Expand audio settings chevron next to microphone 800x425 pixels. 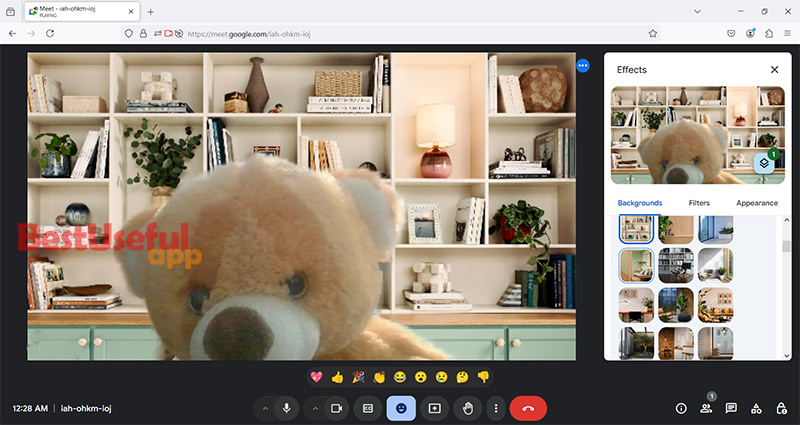point(265,408)
